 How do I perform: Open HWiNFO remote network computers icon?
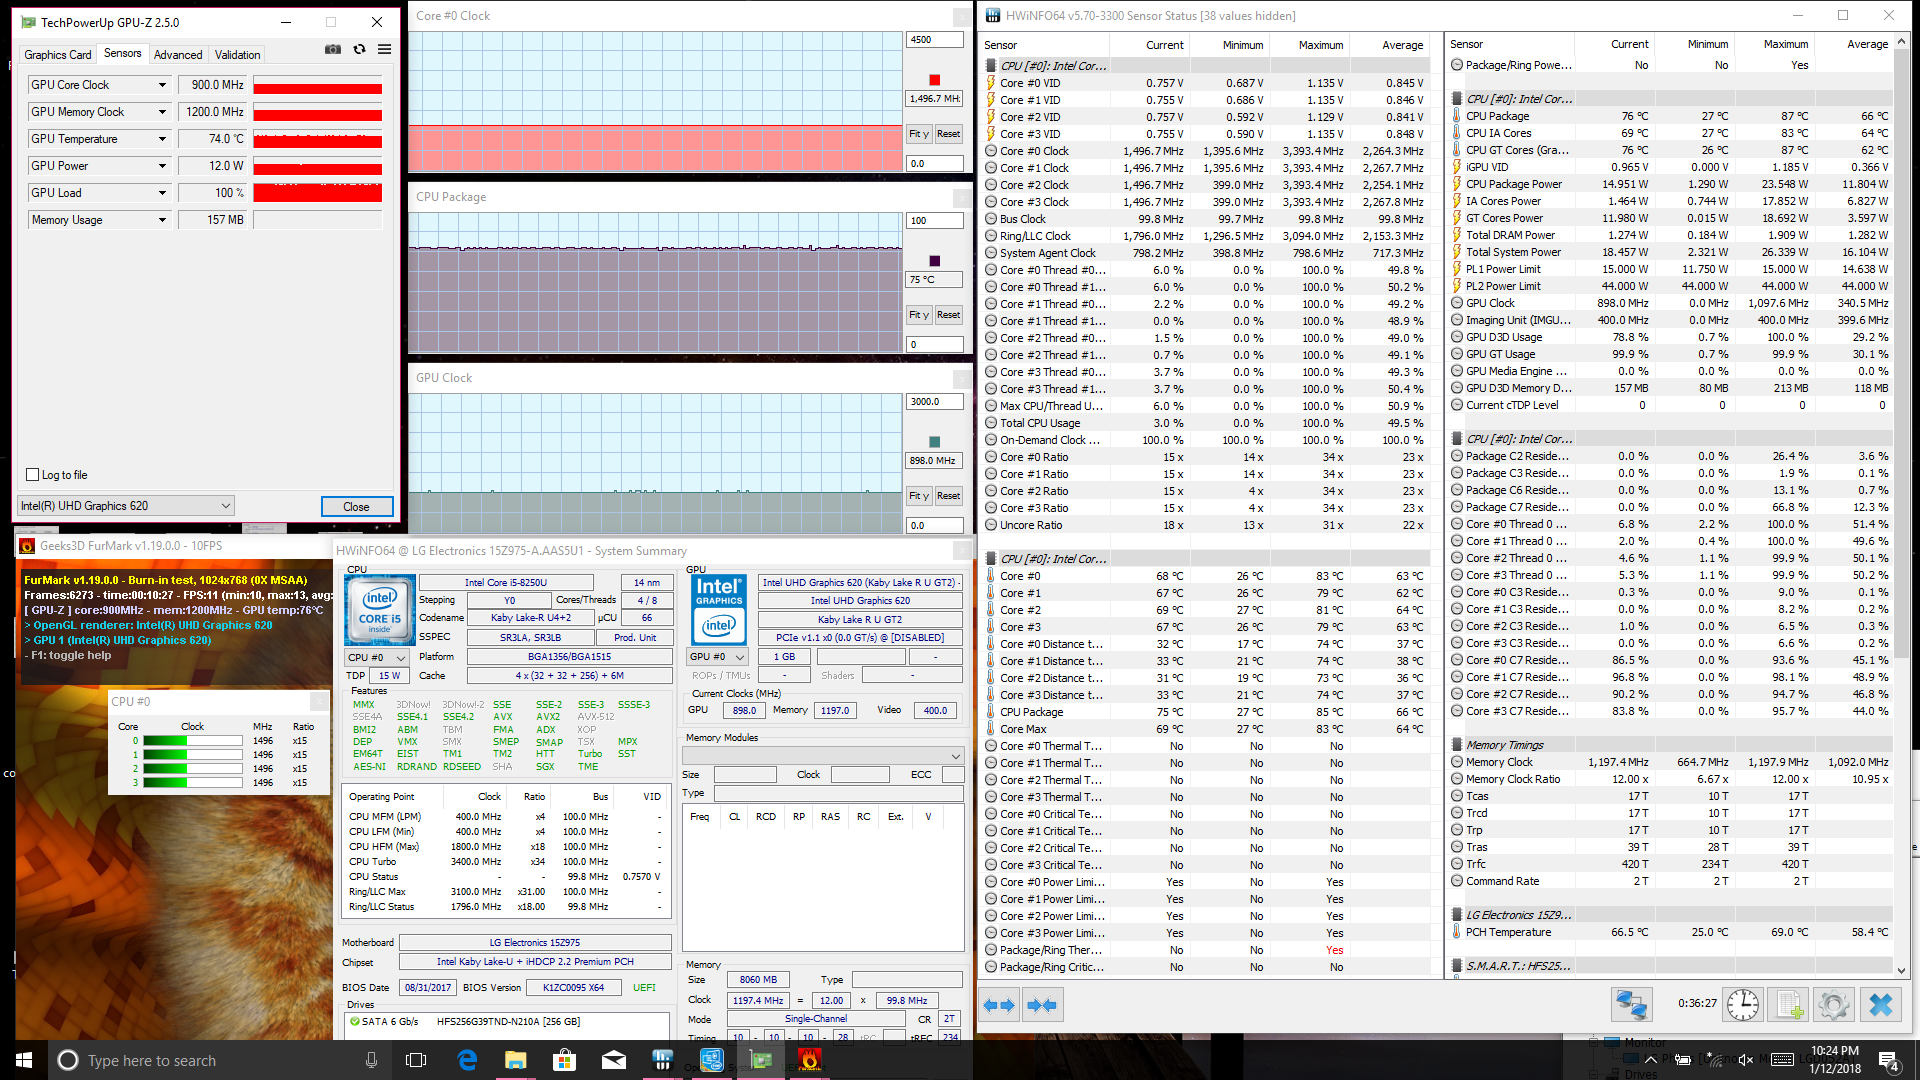click(x=1631, y=1004)
